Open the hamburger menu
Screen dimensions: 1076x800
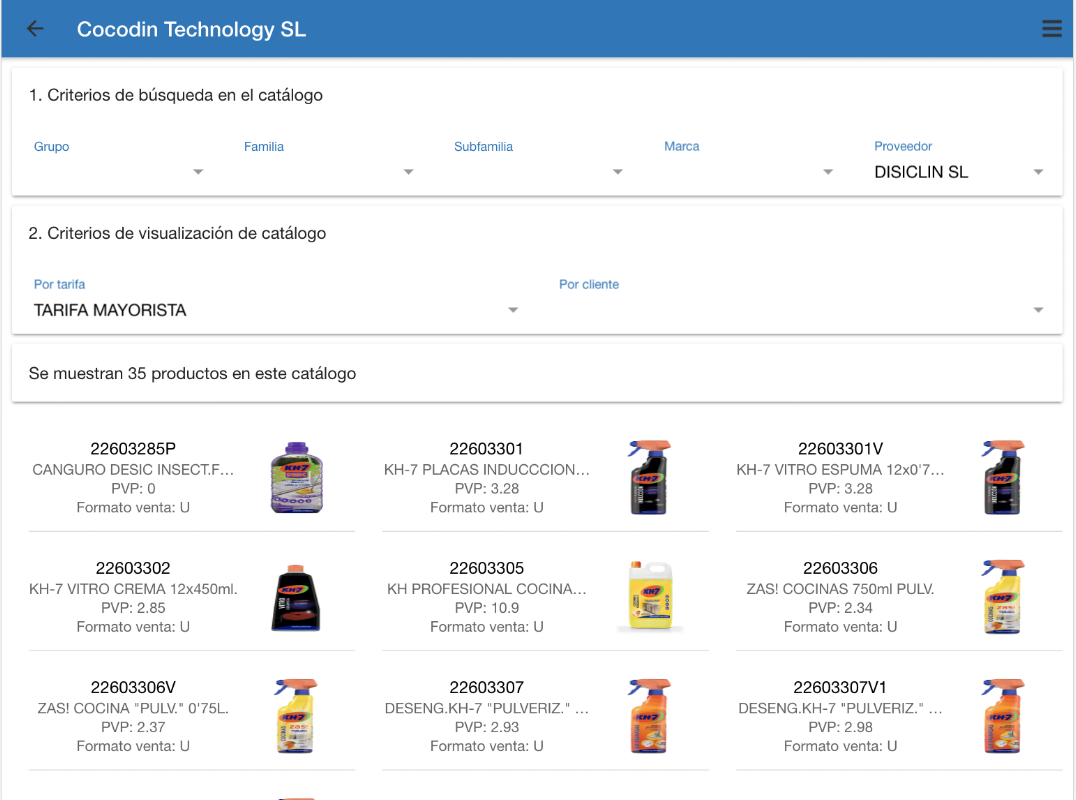(1051, 29)
